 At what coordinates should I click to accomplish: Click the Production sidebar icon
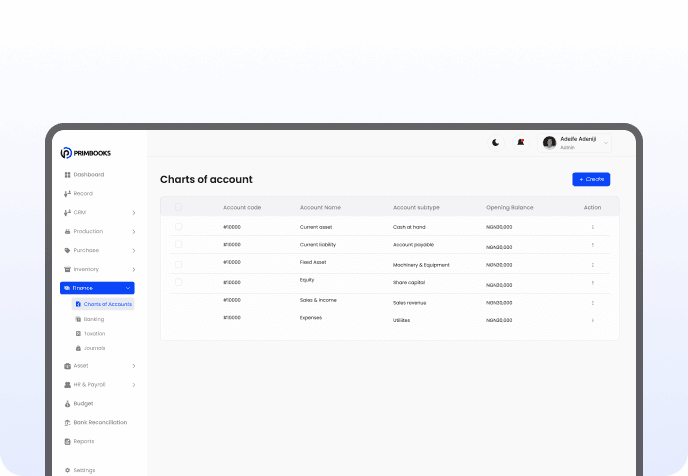67,231
